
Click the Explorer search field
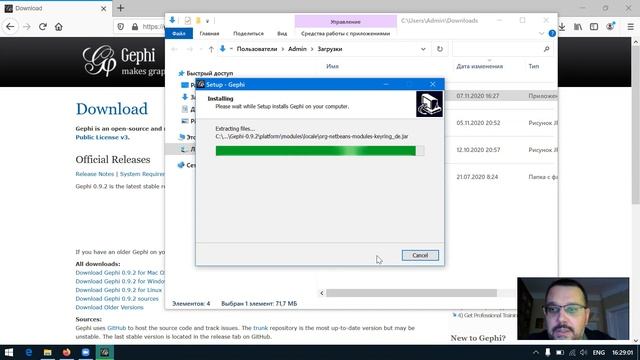click(x=501, y=49)
